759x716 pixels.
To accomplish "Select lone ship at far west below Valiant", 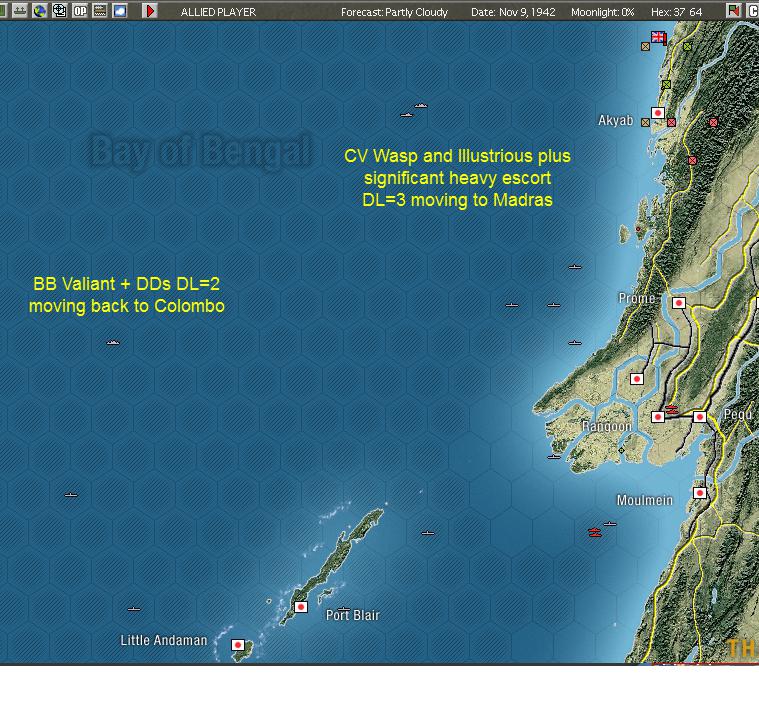I will 71,495.
